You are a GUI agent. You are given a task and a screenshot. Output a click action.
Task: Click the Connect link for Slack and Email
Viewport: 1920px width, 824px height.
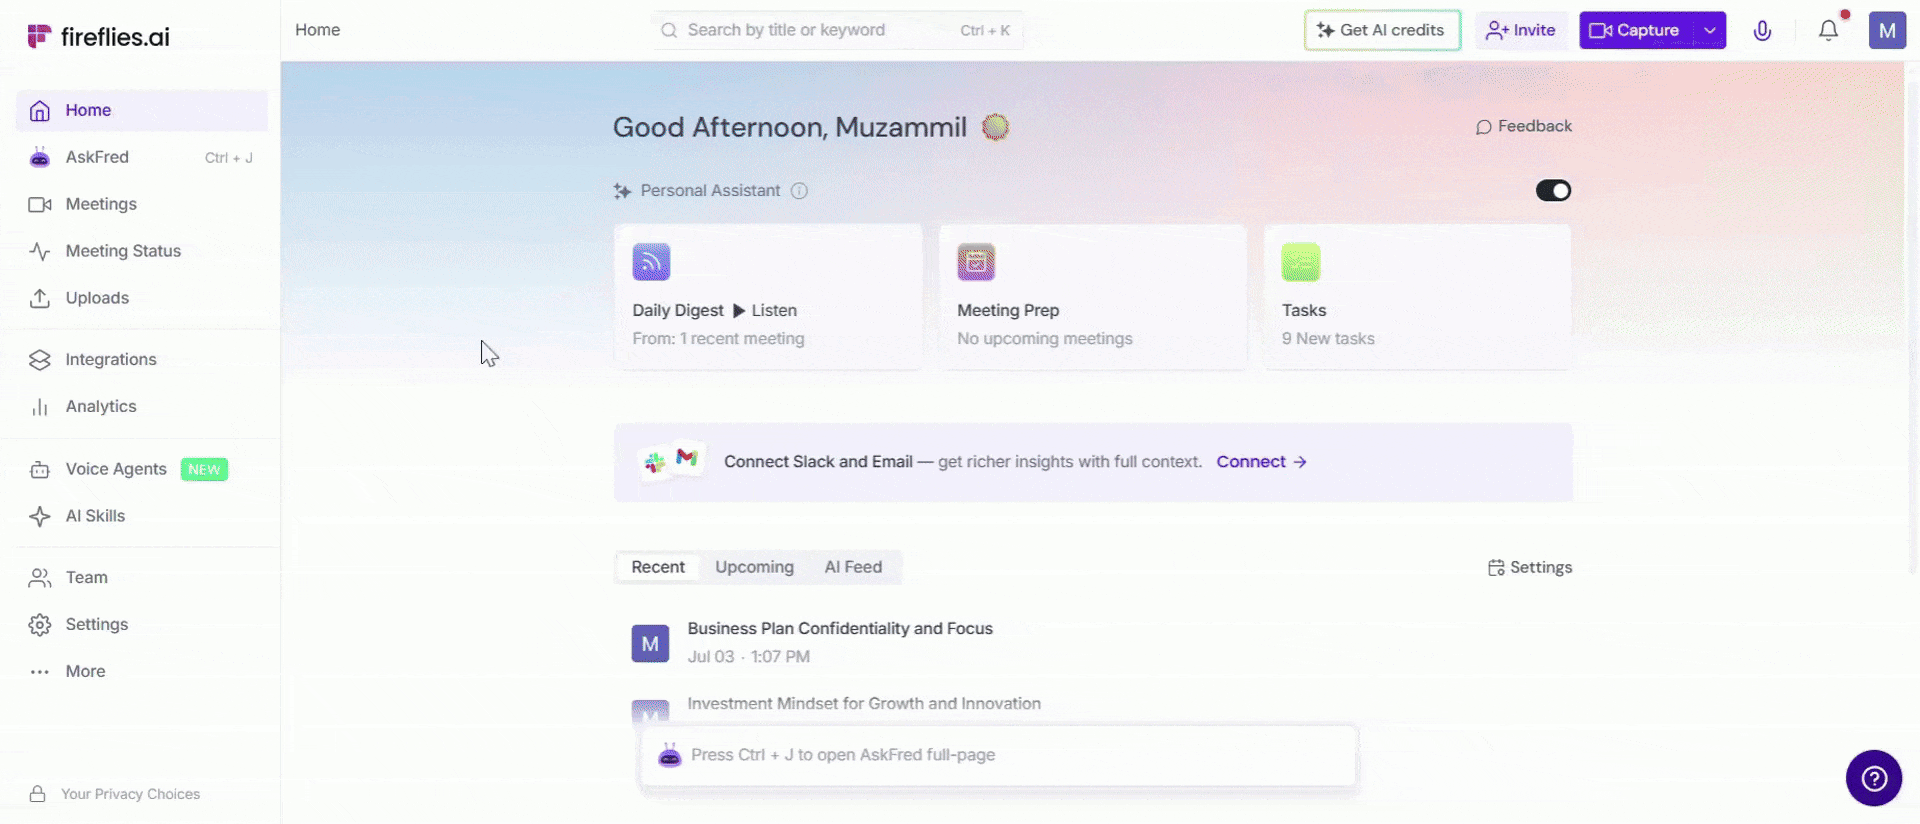point(1261,462)
